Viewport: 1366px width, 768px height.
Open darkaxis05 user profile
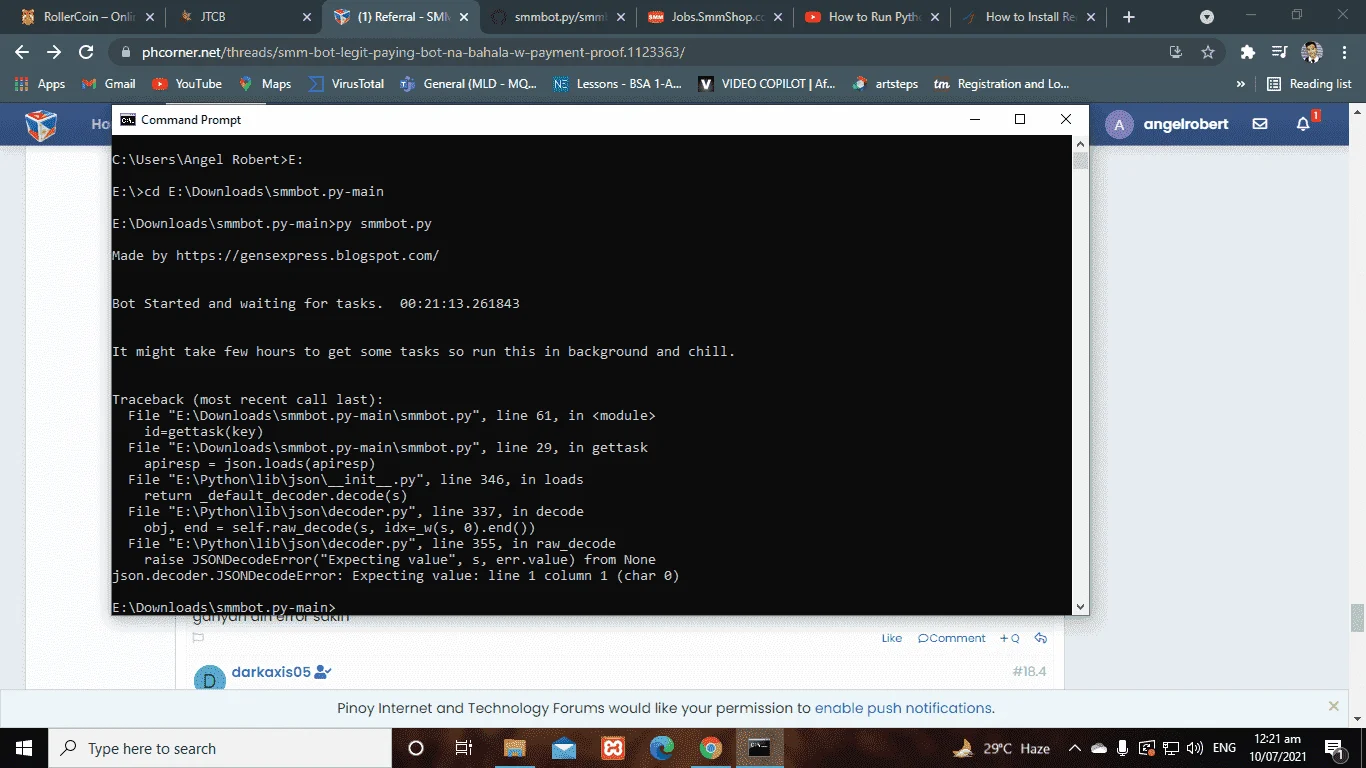pos(271,672)
